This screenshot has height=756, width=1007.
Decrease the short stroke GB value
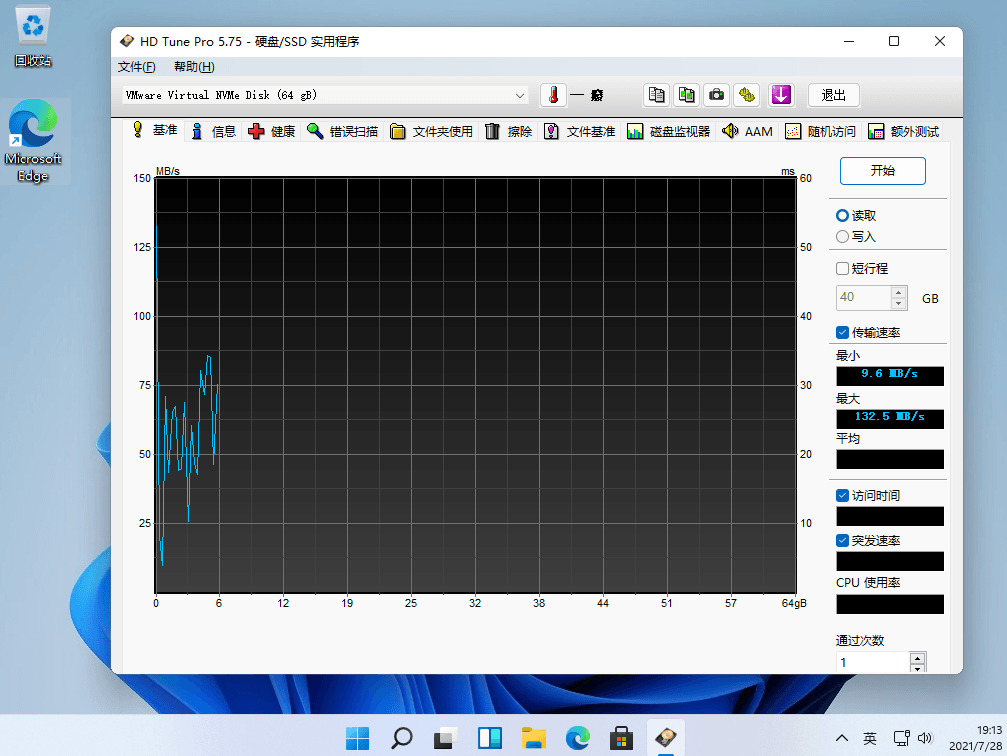tap(899, 304)
